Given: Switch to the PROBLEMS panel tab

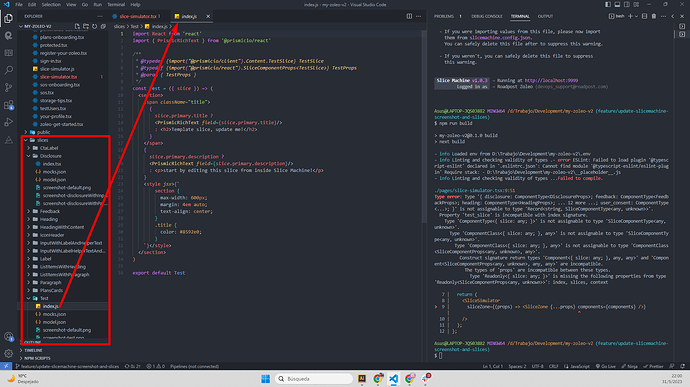Looking at the screenshot, I should click(x=444, y=16).
